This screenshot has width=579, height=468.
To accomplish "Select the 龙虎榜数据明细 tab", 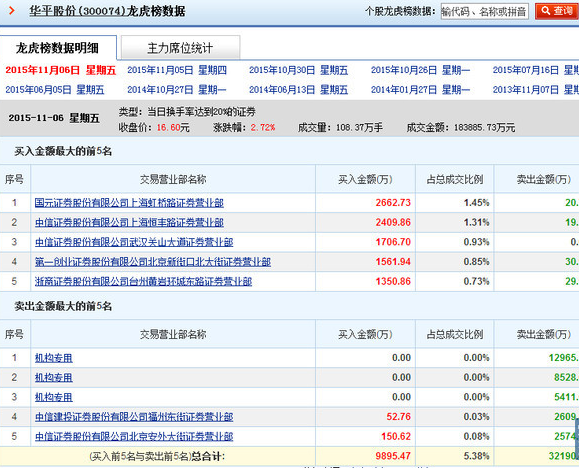I will point(58,48).
